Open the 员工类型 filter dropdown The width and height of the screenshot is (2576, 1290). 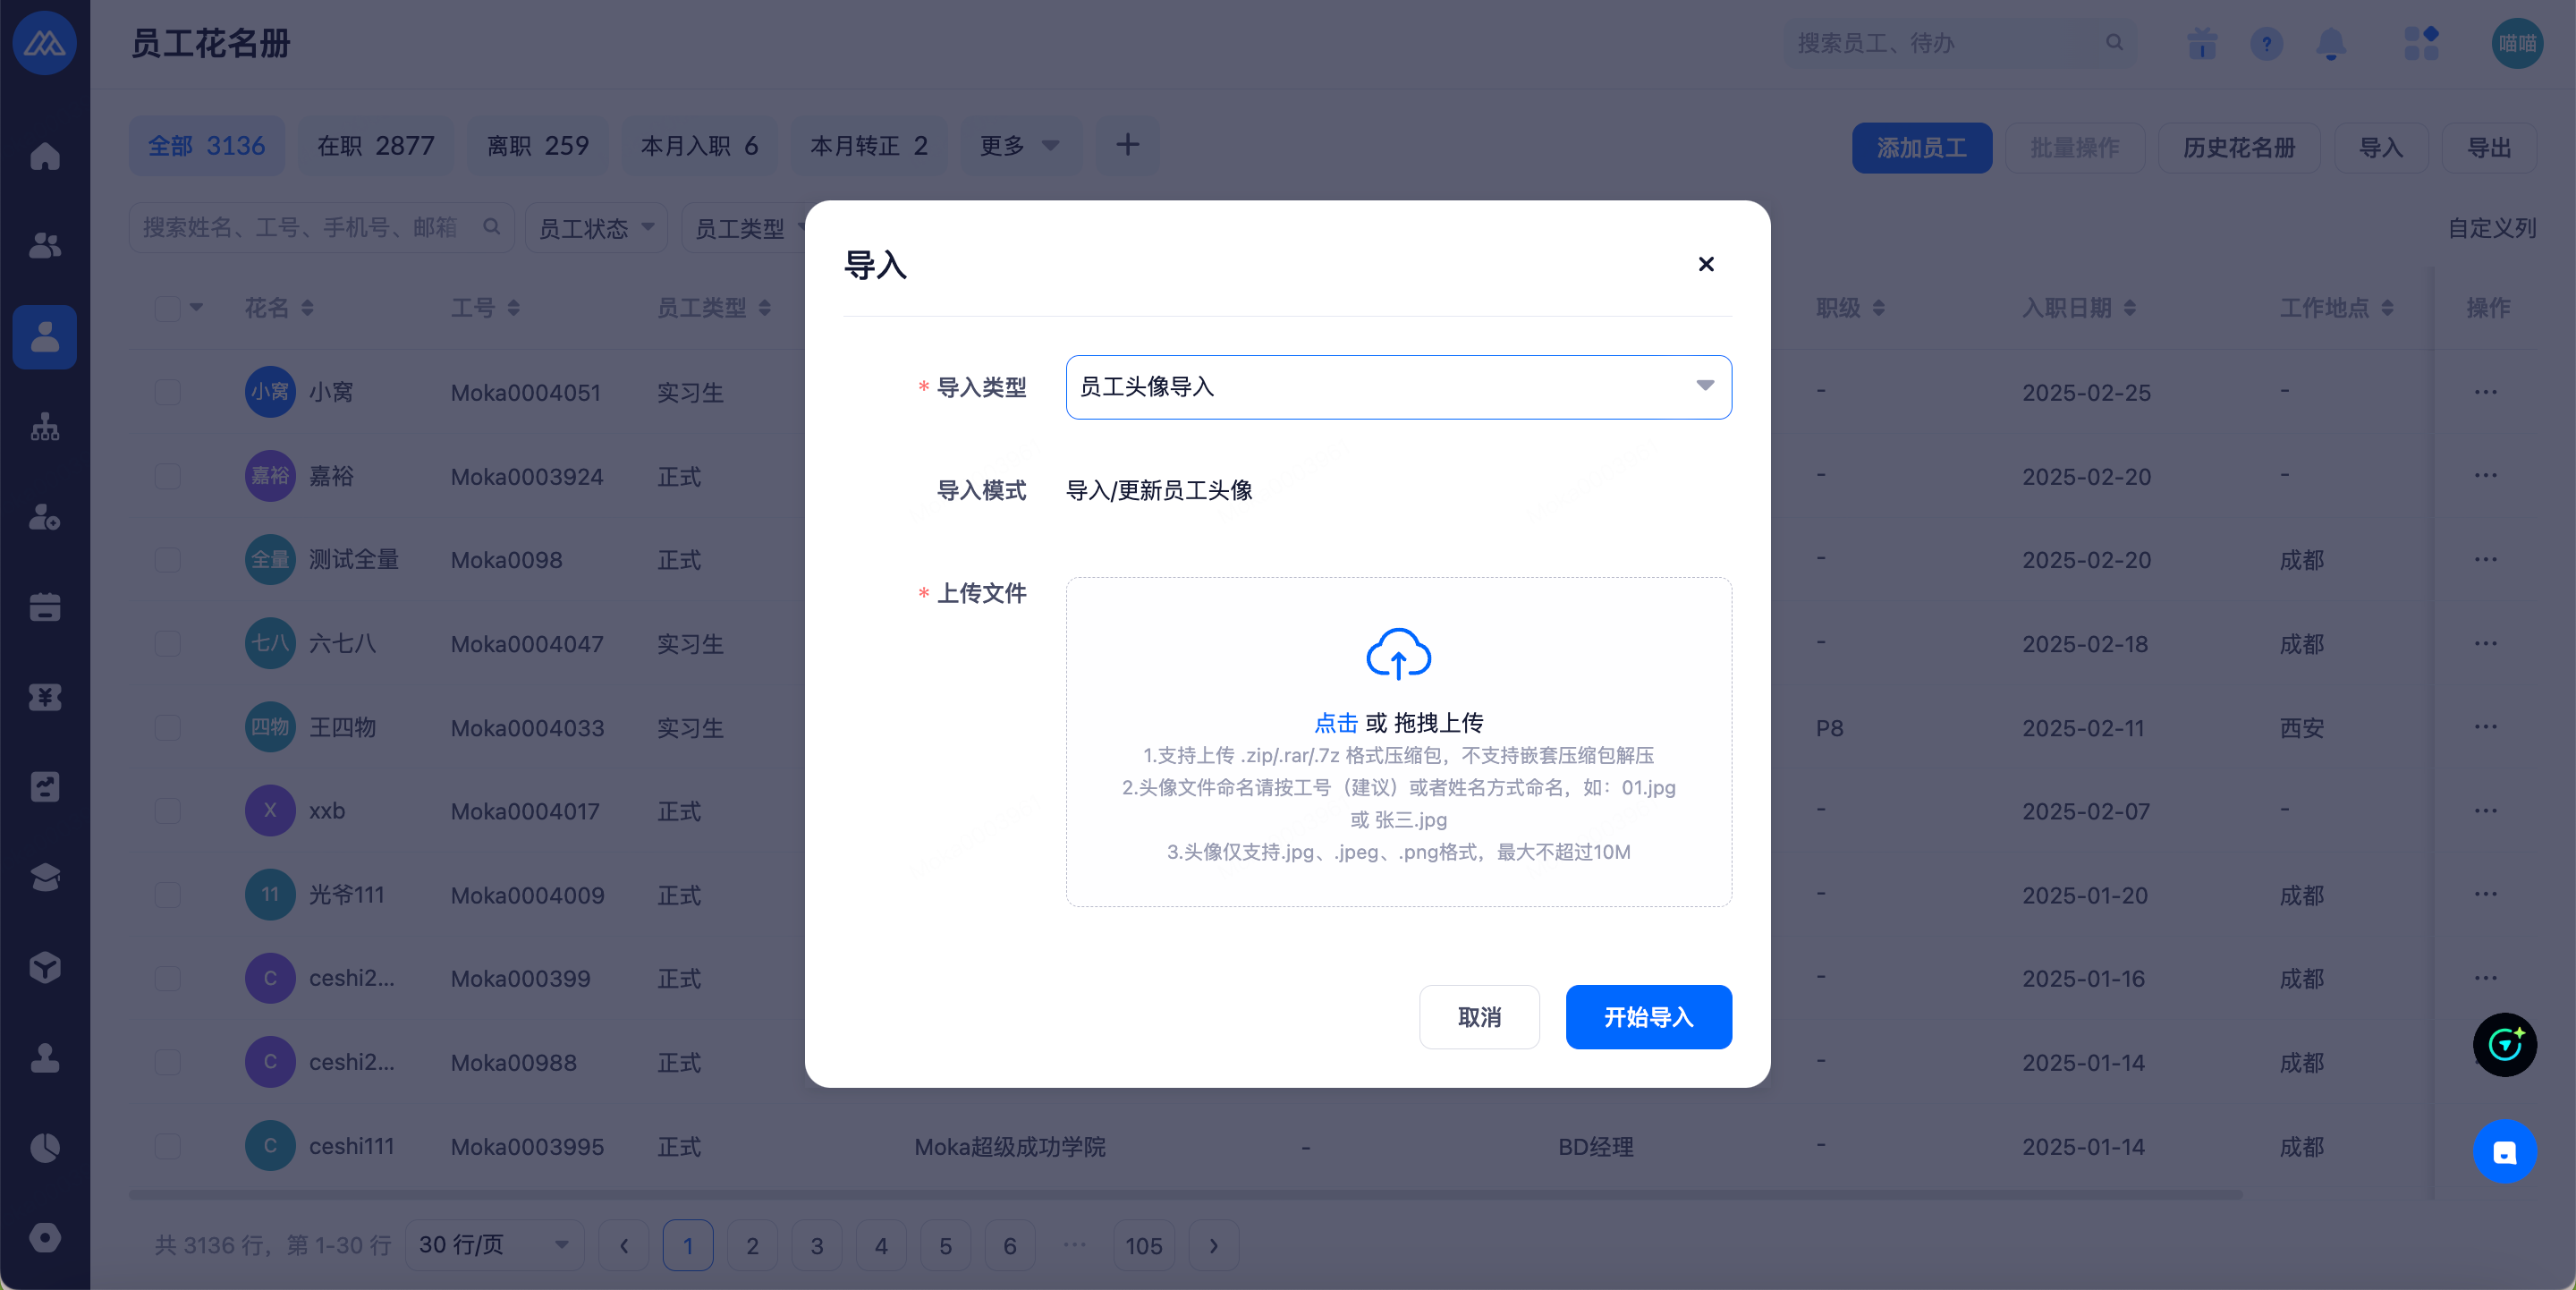pos(745,228)
